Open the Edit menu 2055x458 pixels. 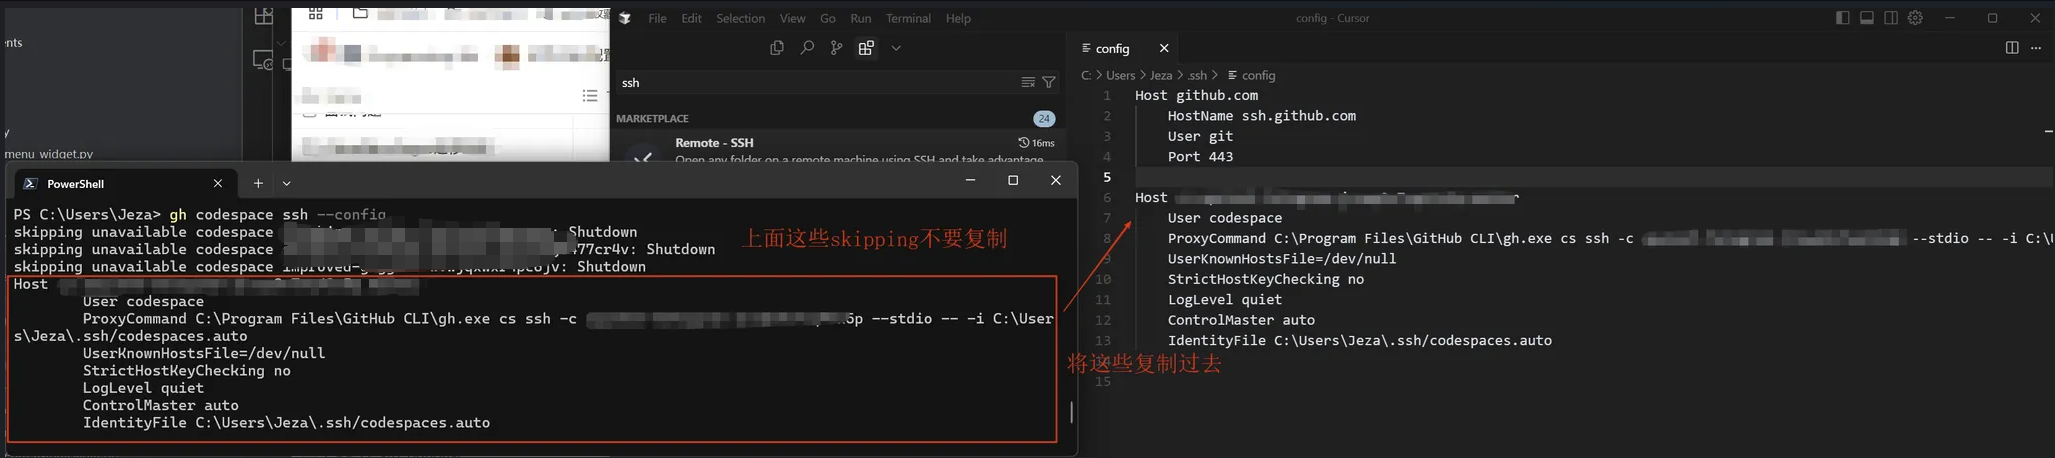[691, 18]
